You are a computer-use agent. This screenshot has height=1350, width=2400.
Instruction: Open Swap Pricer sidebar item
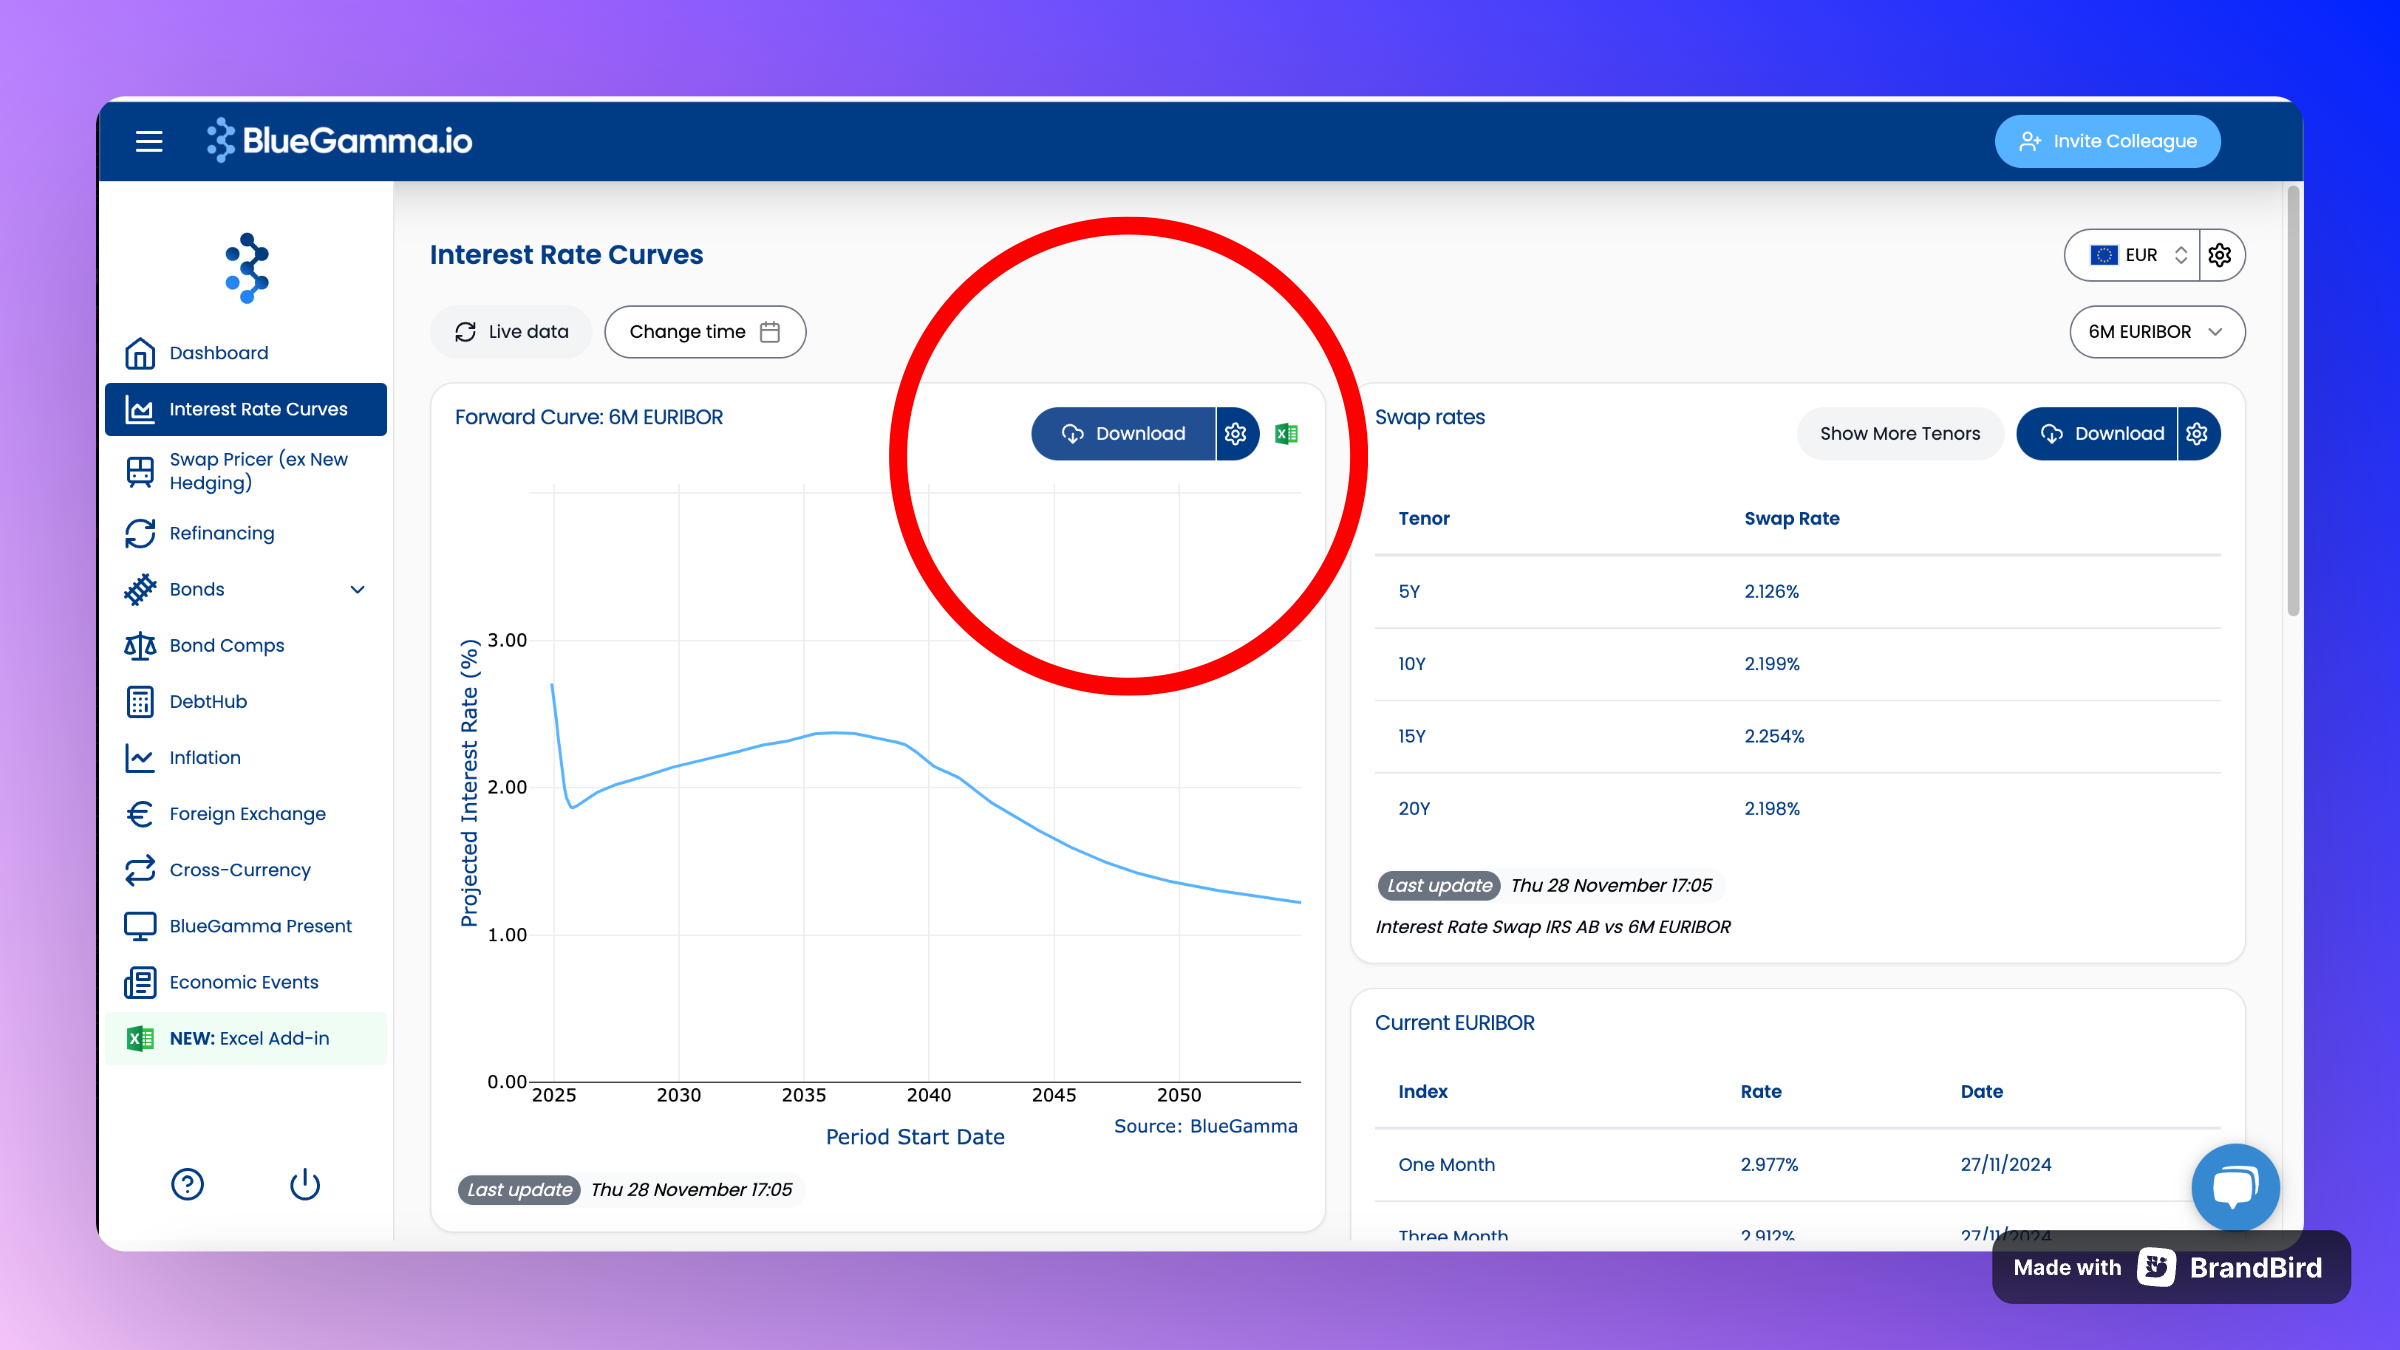pyautogui.click(x=258, y=471)
